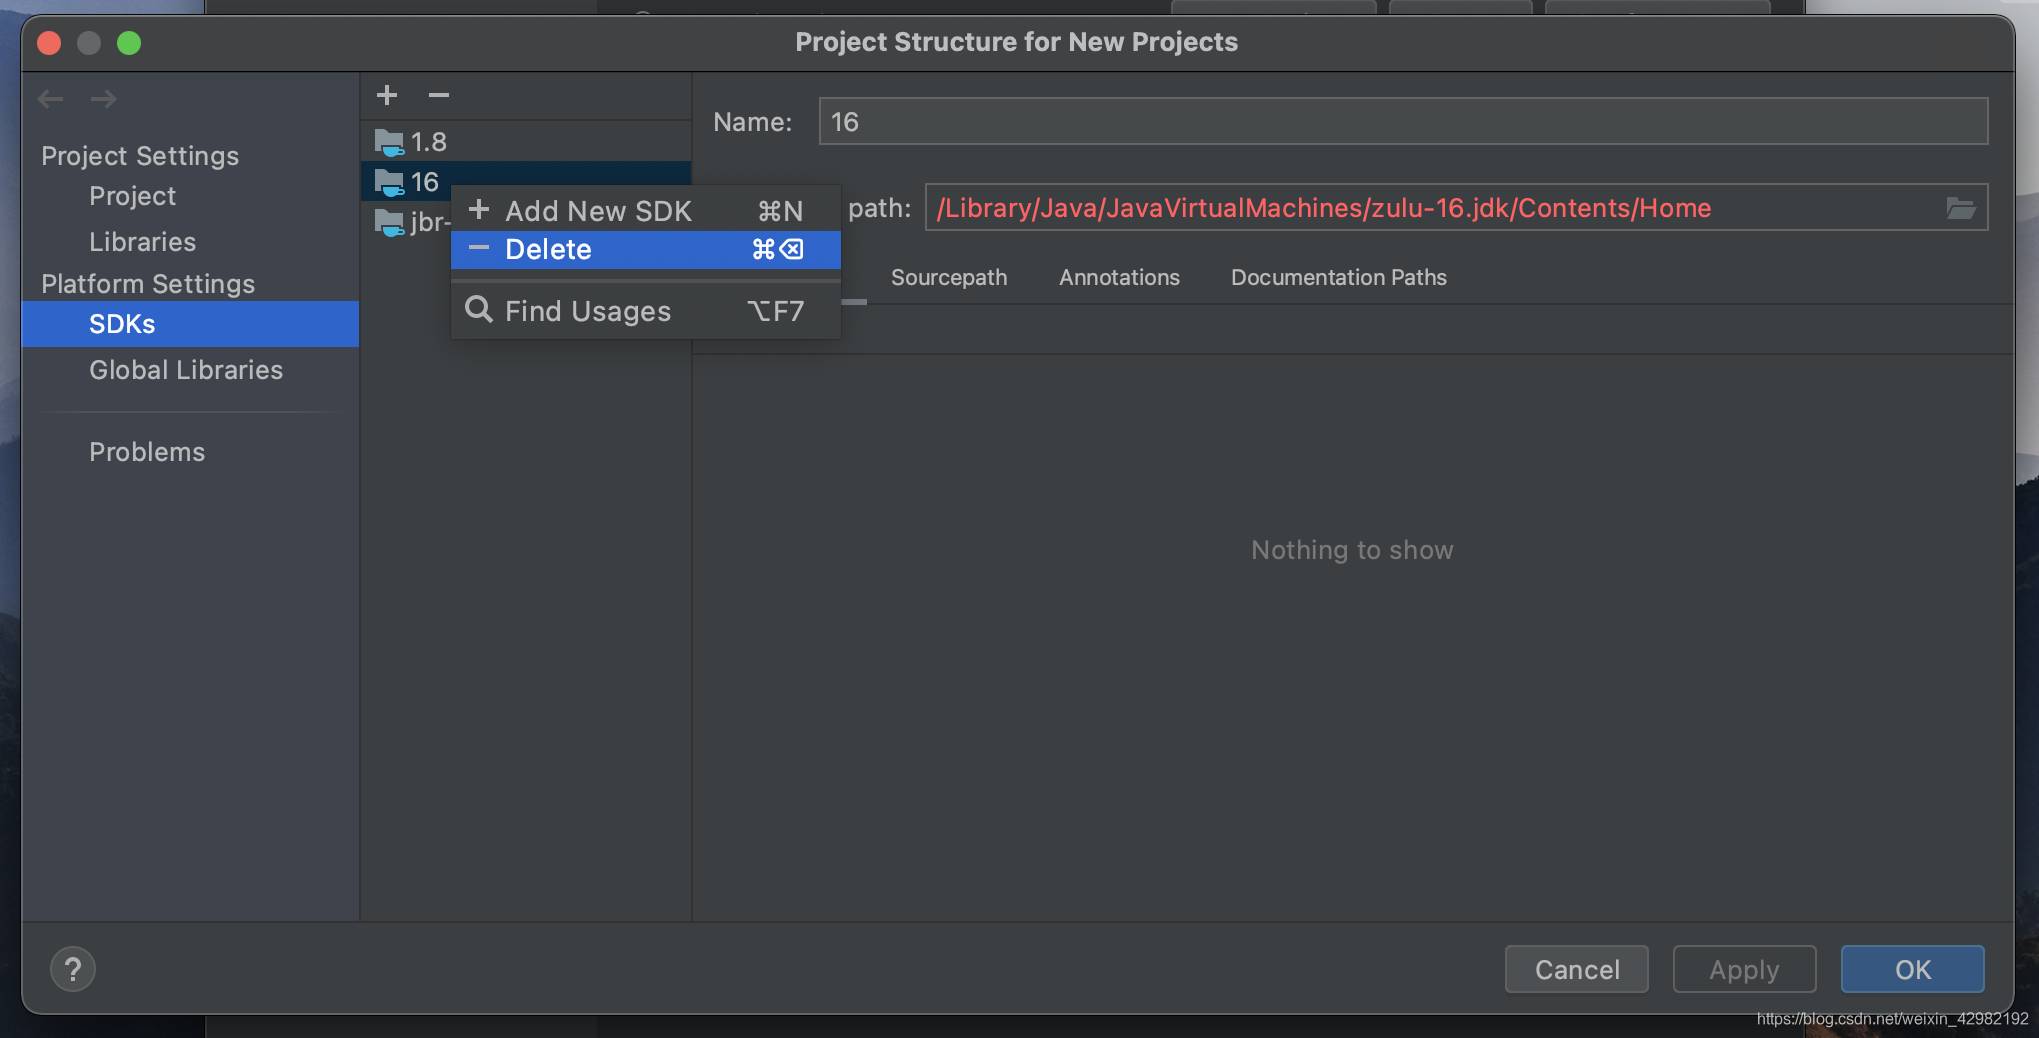Click the forward navigation arrow
The image size is (2039, 1038).
104,98
